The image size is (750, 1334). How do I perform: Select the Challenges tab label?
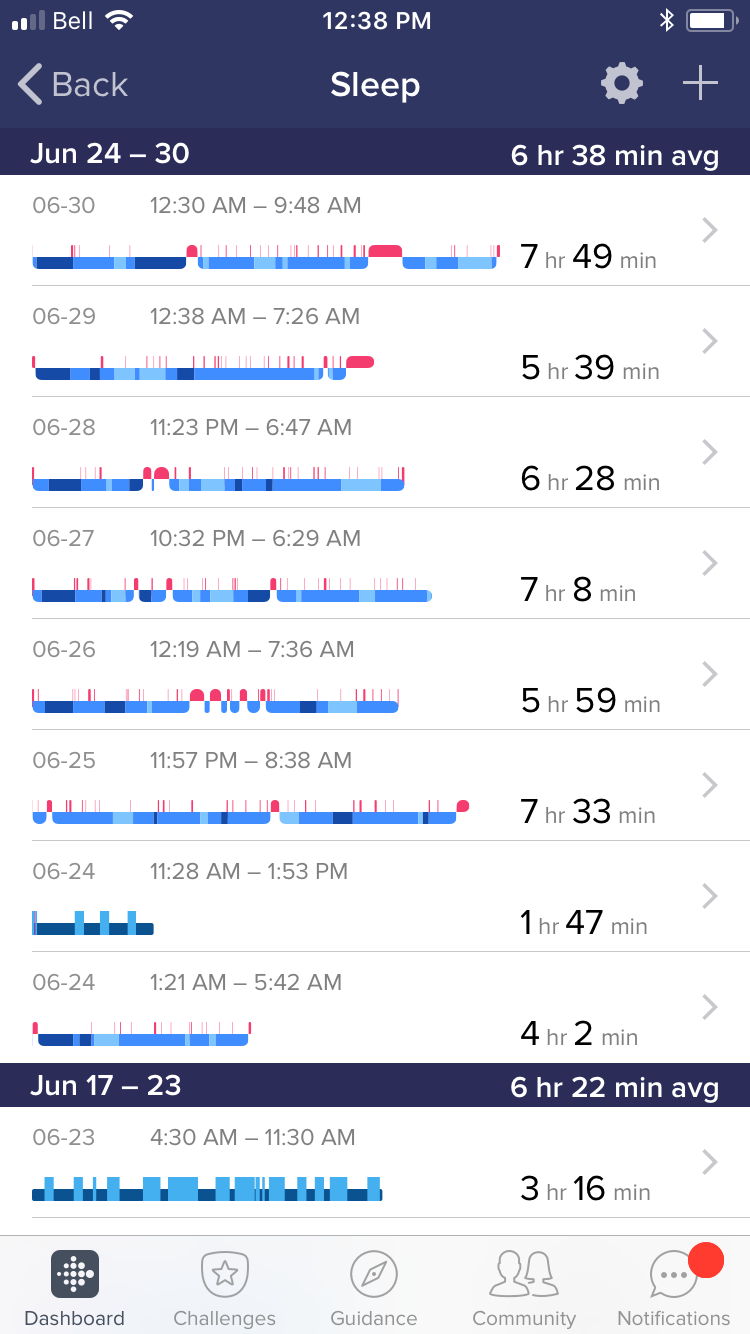tap(224, 1318)
